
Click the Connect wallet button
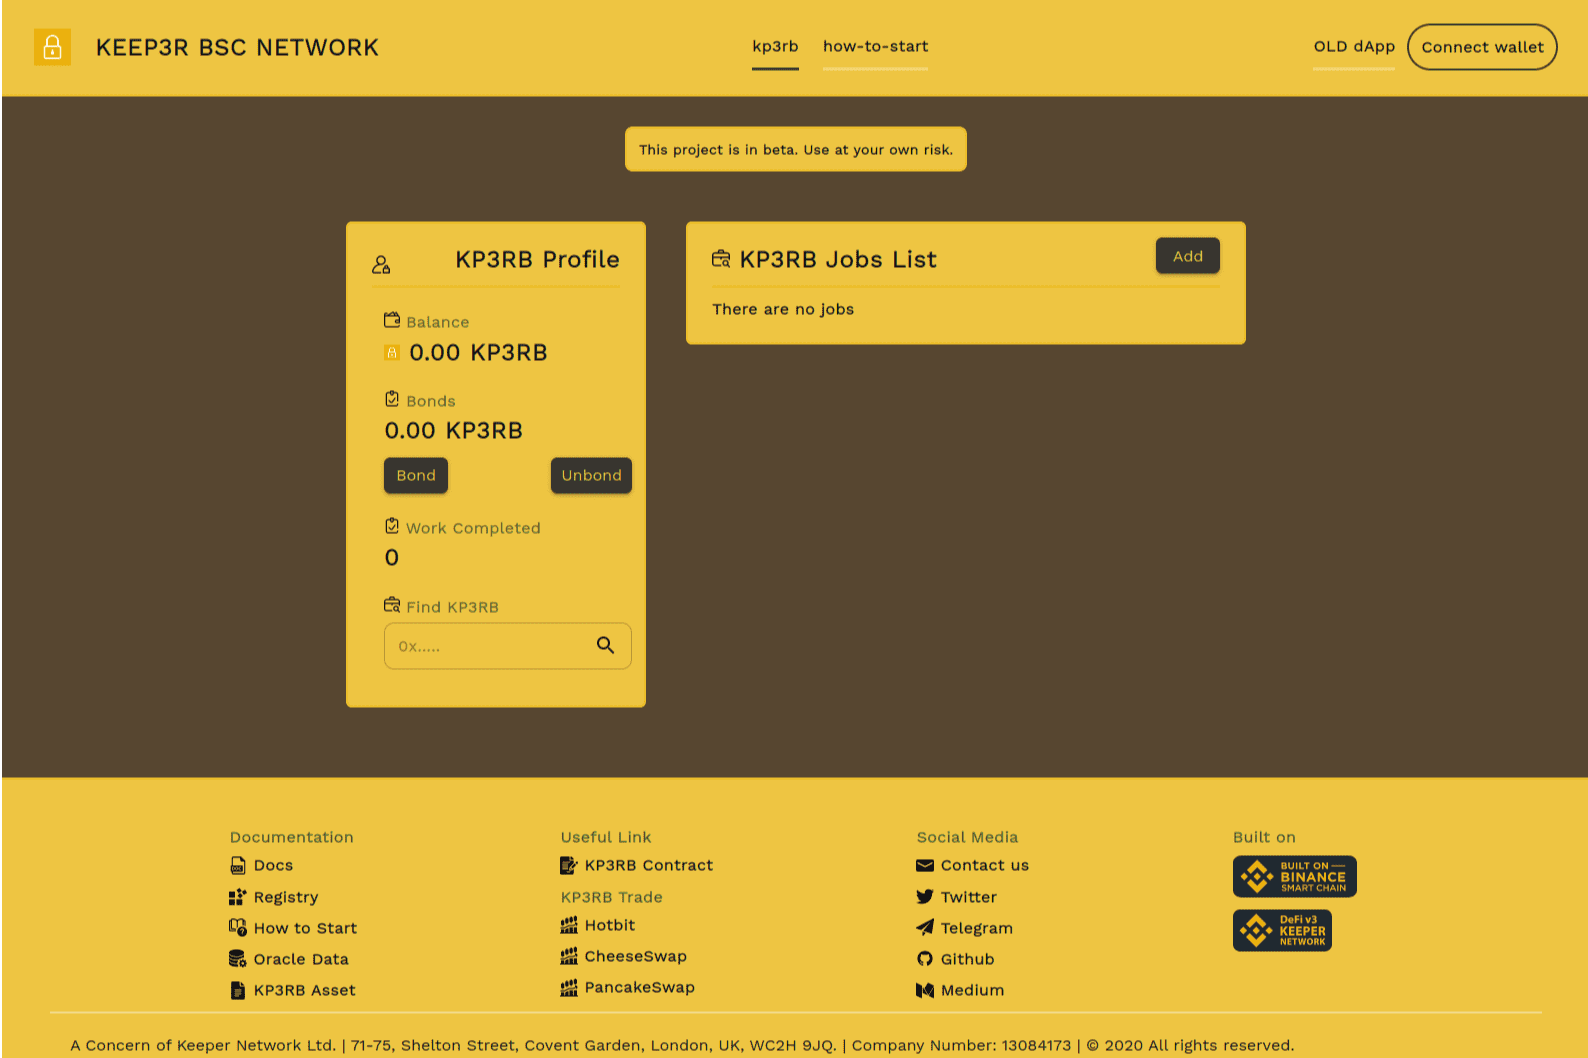pyautogui.click(x=1482, y=47)
